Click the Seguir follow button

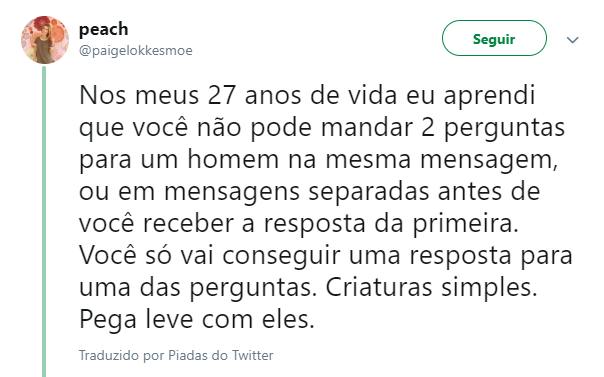(x=494, y=39)
